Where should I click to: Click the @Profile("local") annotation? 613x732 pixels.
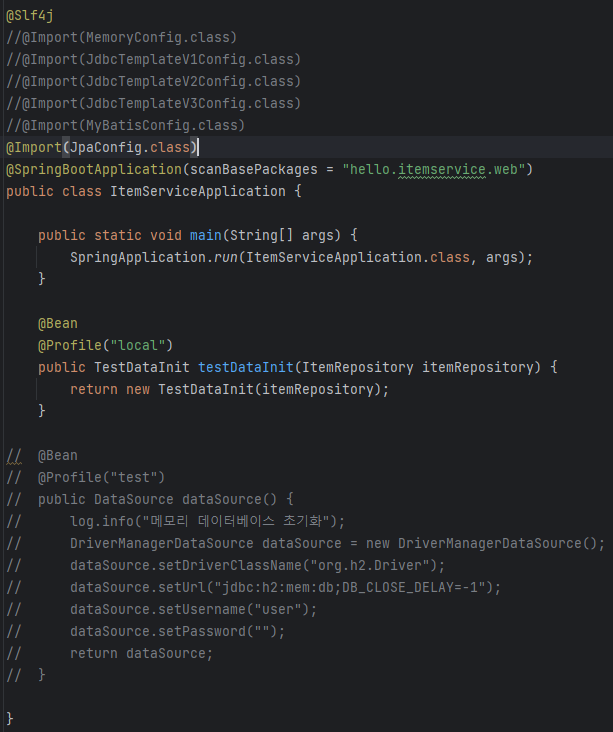106,345
